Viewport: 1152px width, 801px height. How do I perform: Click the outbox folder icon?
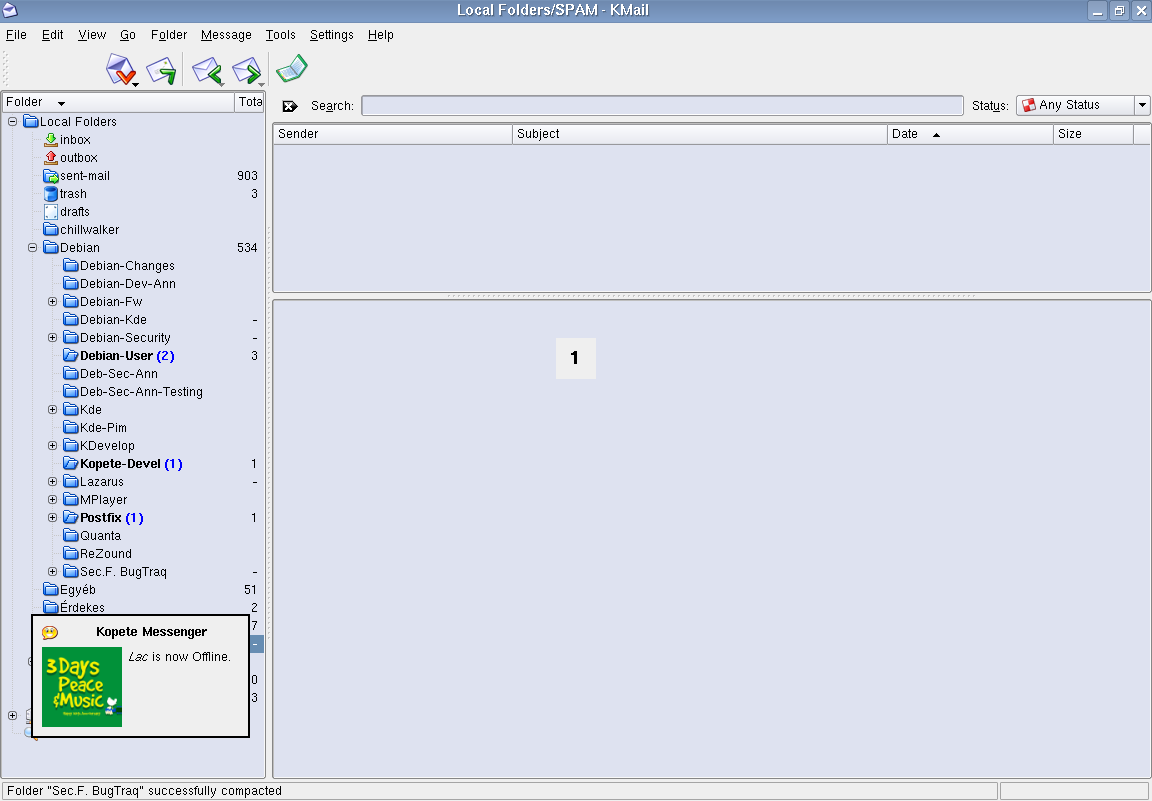click(x=51, y=157)
